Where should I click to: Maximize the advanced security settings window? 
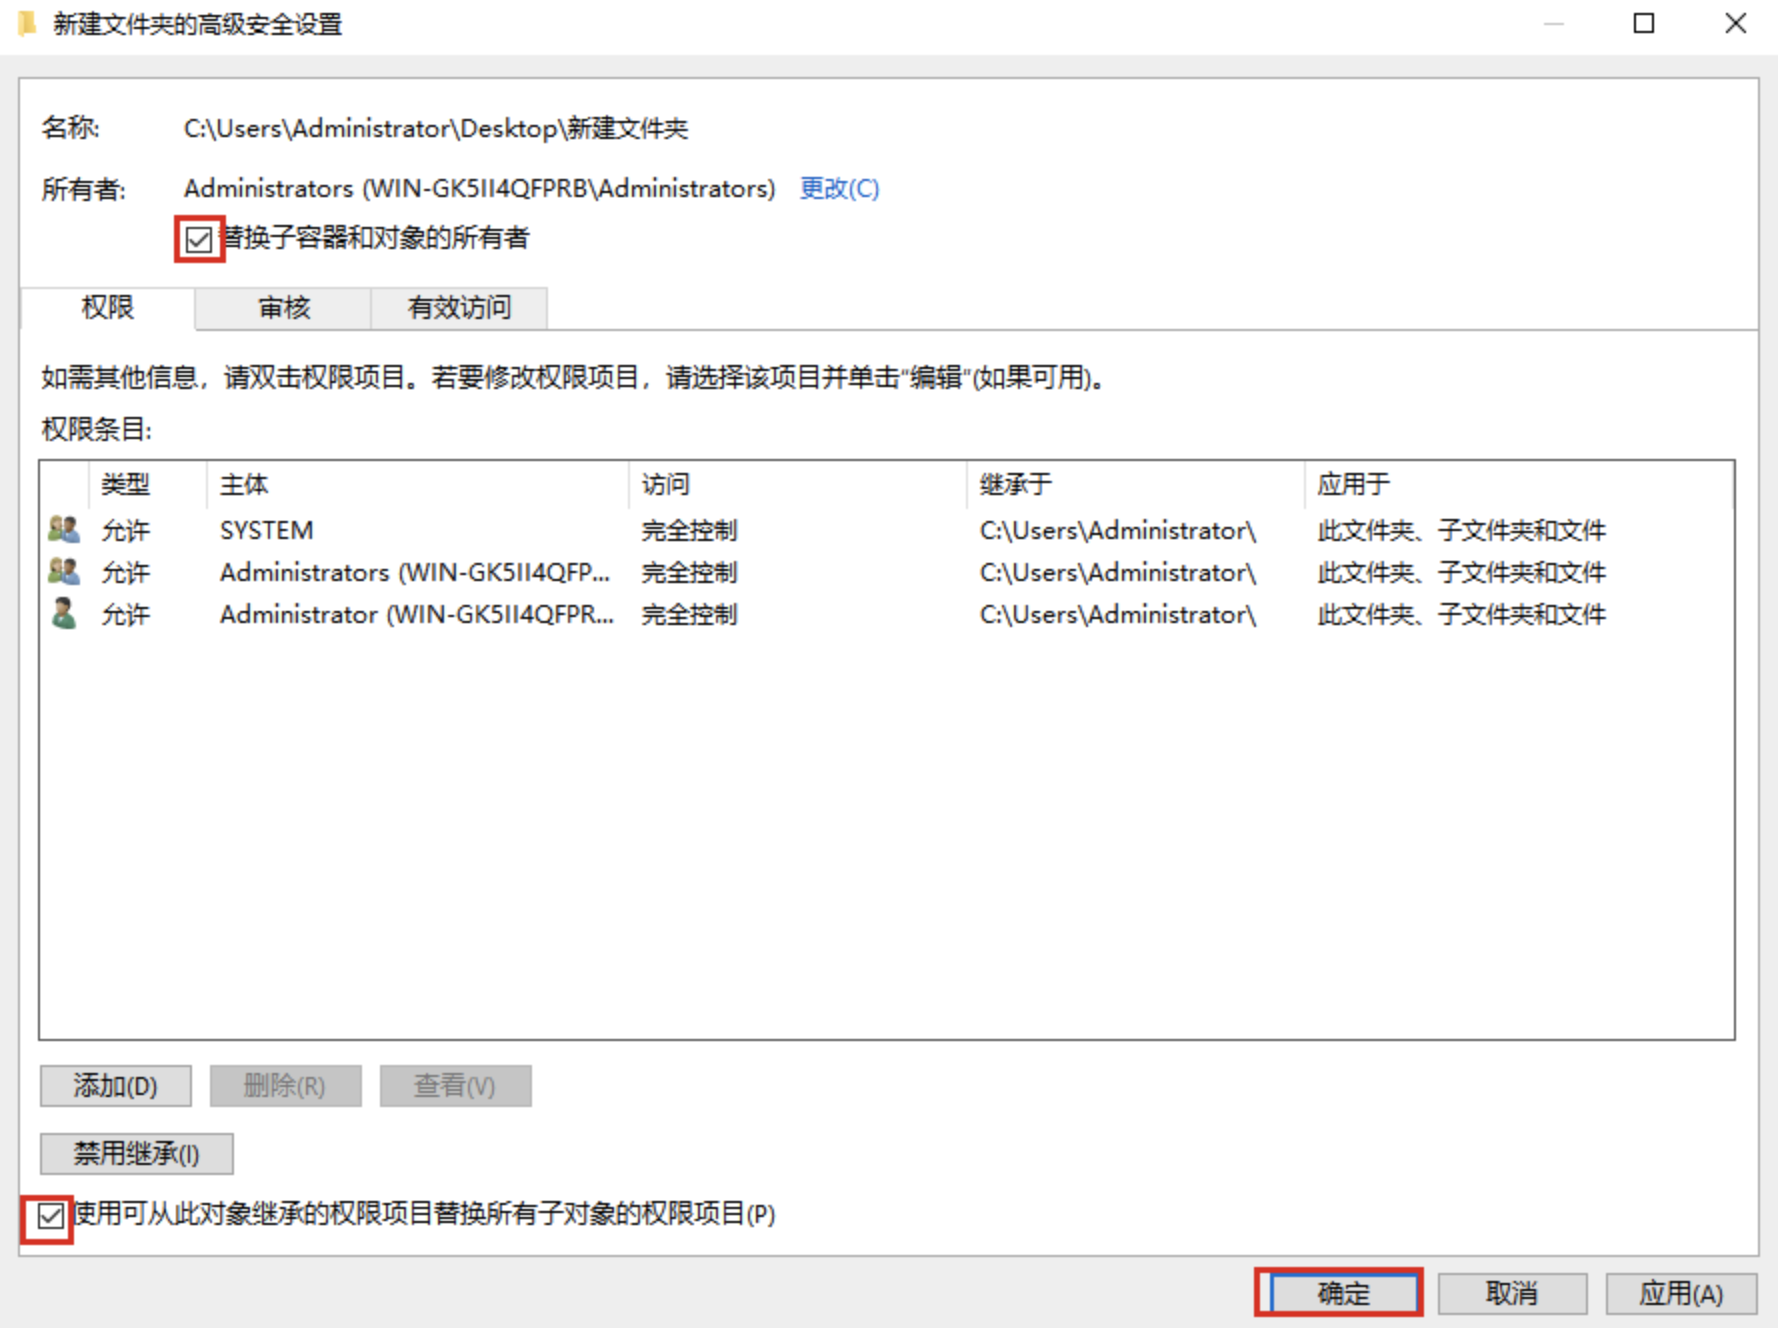[x=1643, y=23]
